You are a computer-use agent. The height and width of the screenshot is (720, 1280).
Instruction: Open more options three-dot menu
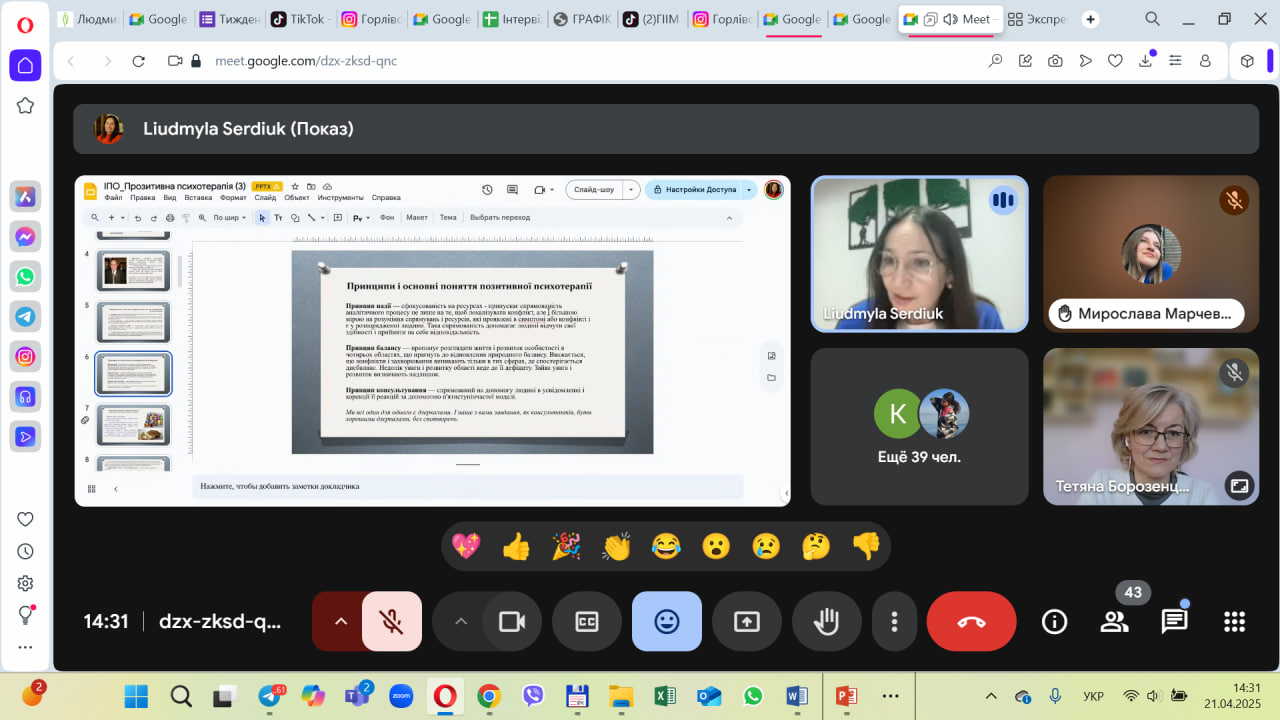tap(894, 622)
